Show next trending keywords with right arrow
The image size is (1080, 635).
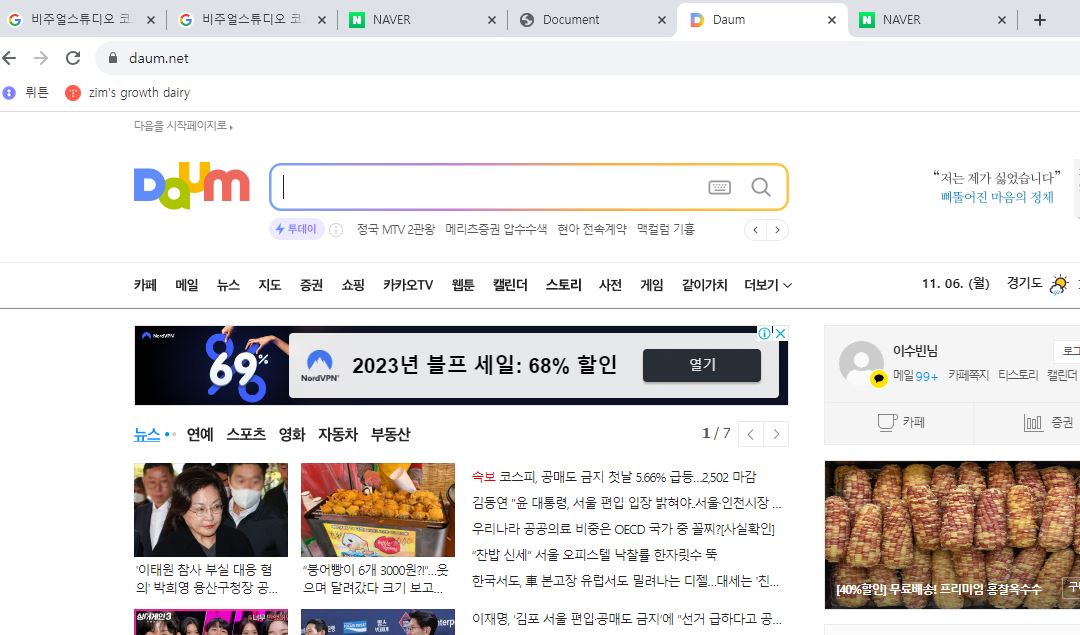pyautogui.click(x=777, y=230)
